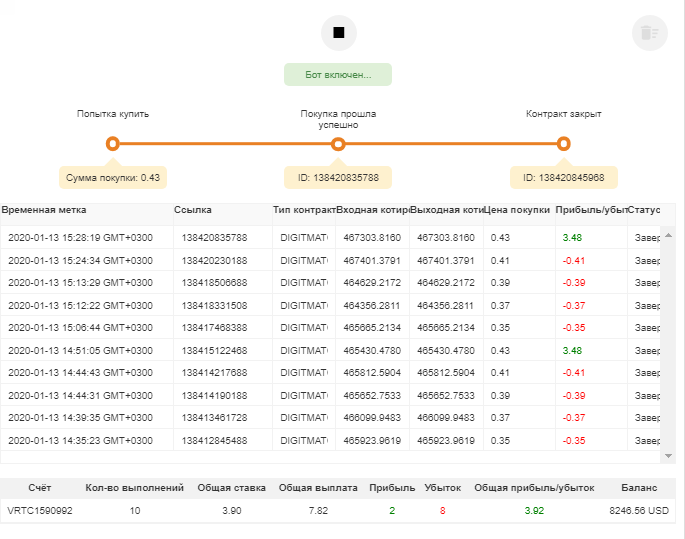Click reference 138418506688
The height and width of the screenshot is (539, 685).
214,283
